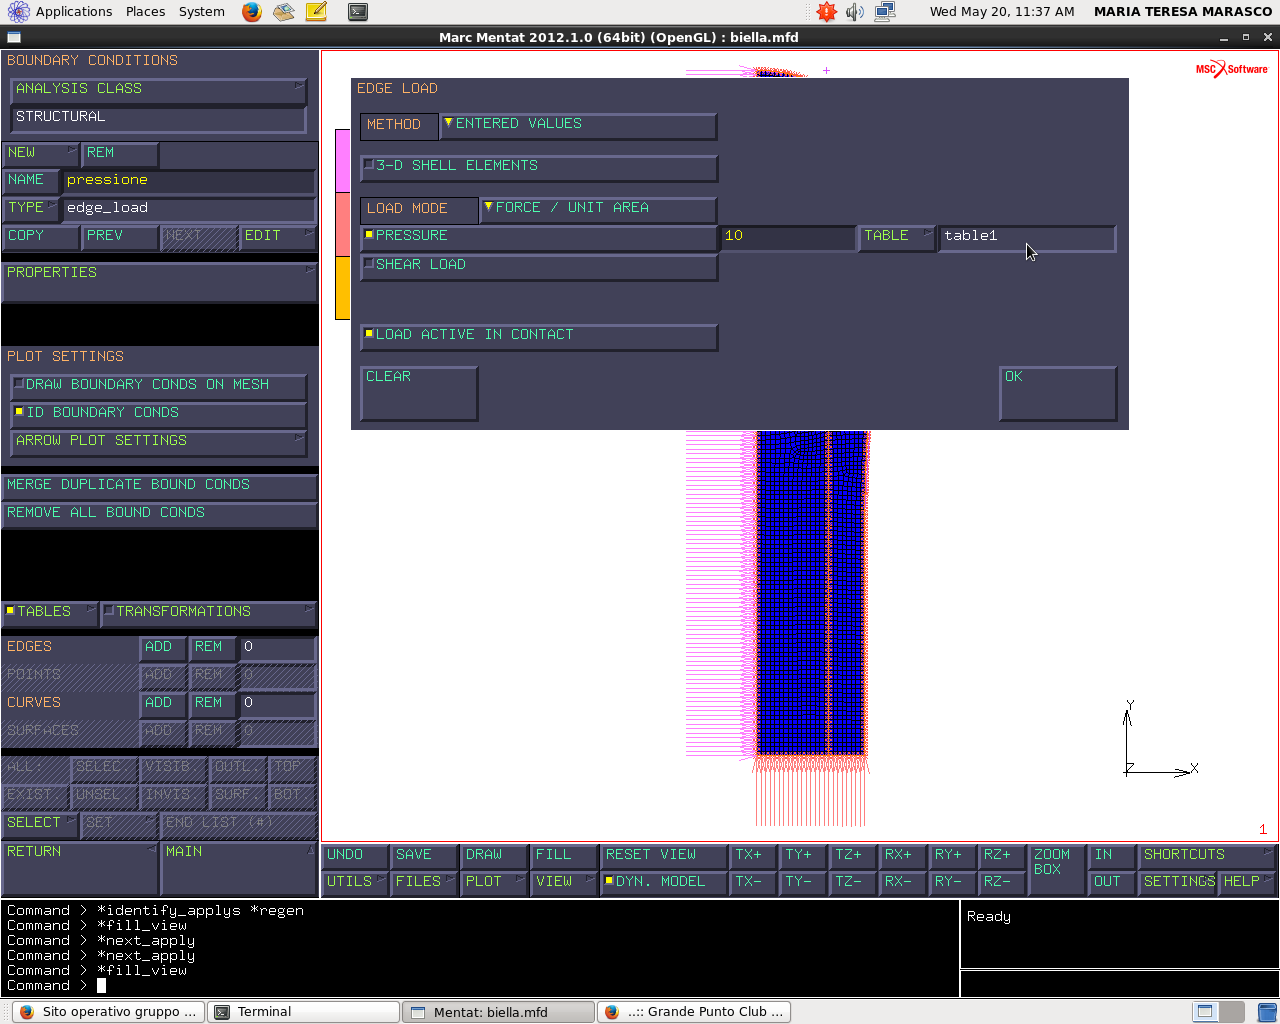Click RESET VIEW

coord(664,855)
